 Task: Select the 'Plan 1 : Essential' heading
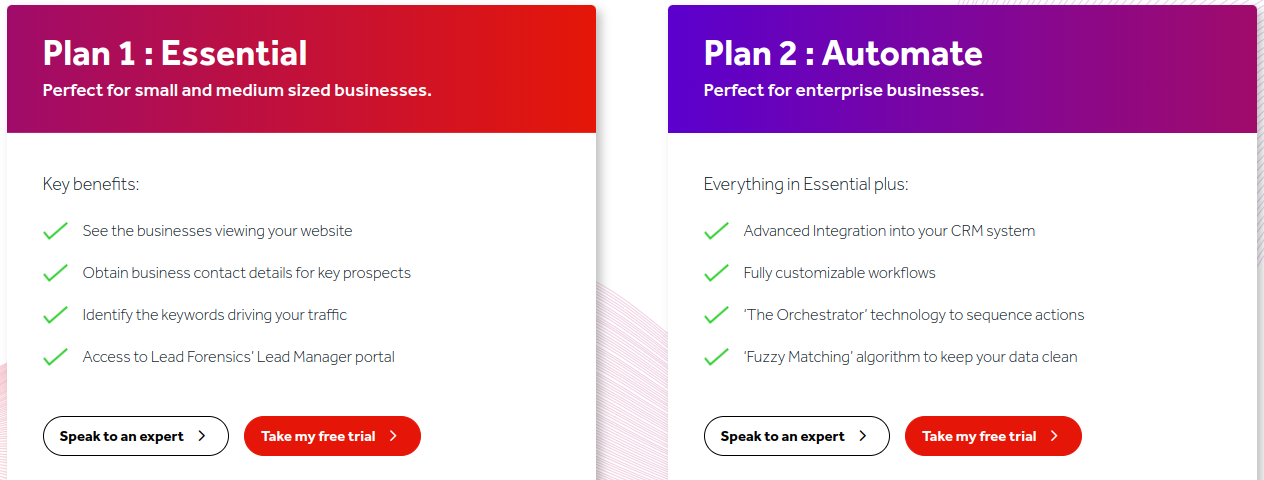(175, 53)
